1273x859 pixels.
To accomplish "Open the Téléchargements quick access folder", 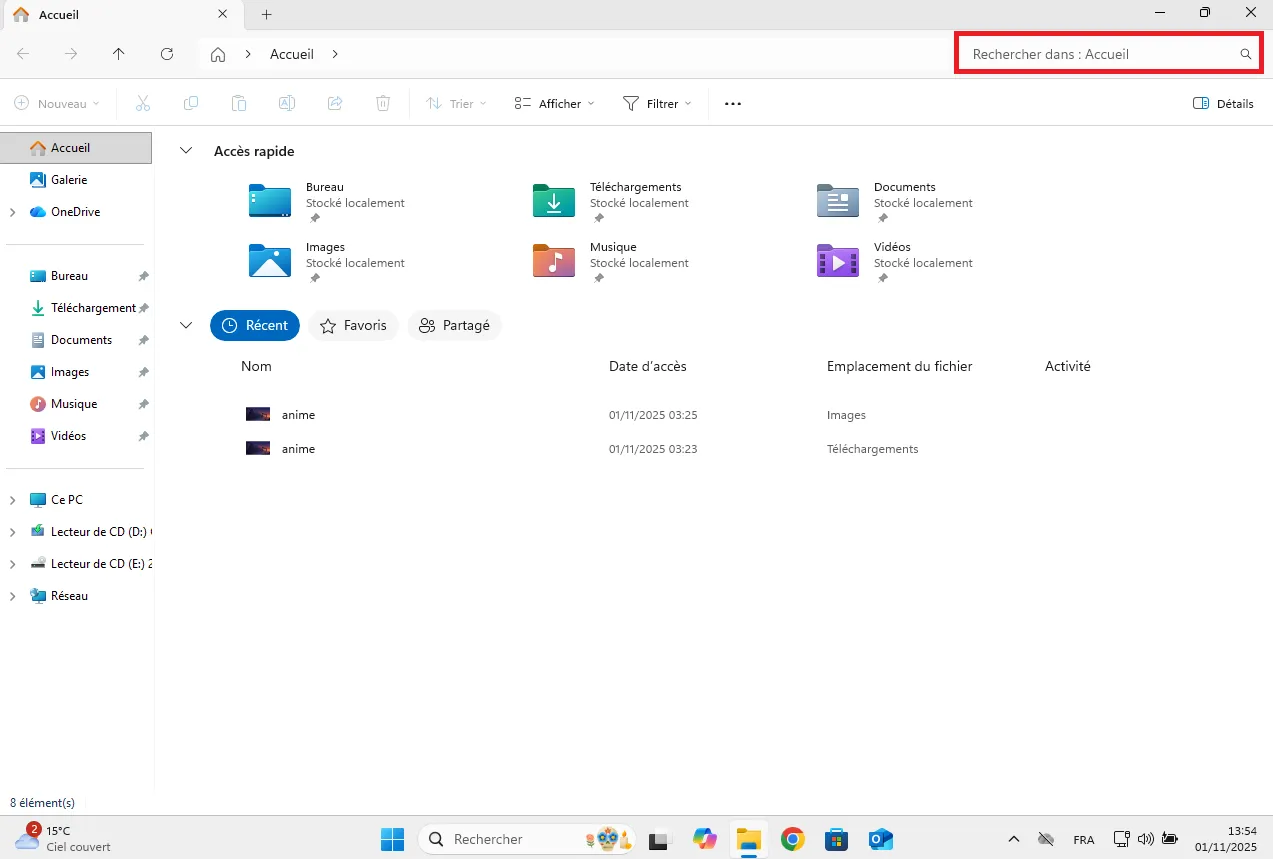I will coord(554,201).
